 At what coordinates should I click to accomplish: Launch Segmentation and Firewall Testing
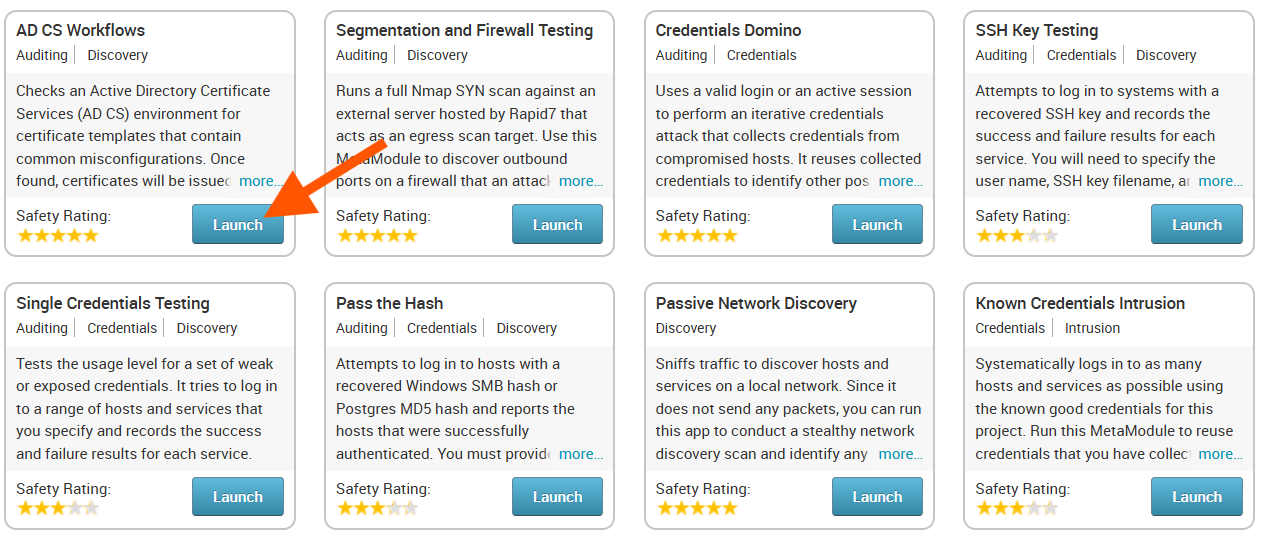pyautogui.click(x=557, y=225)
